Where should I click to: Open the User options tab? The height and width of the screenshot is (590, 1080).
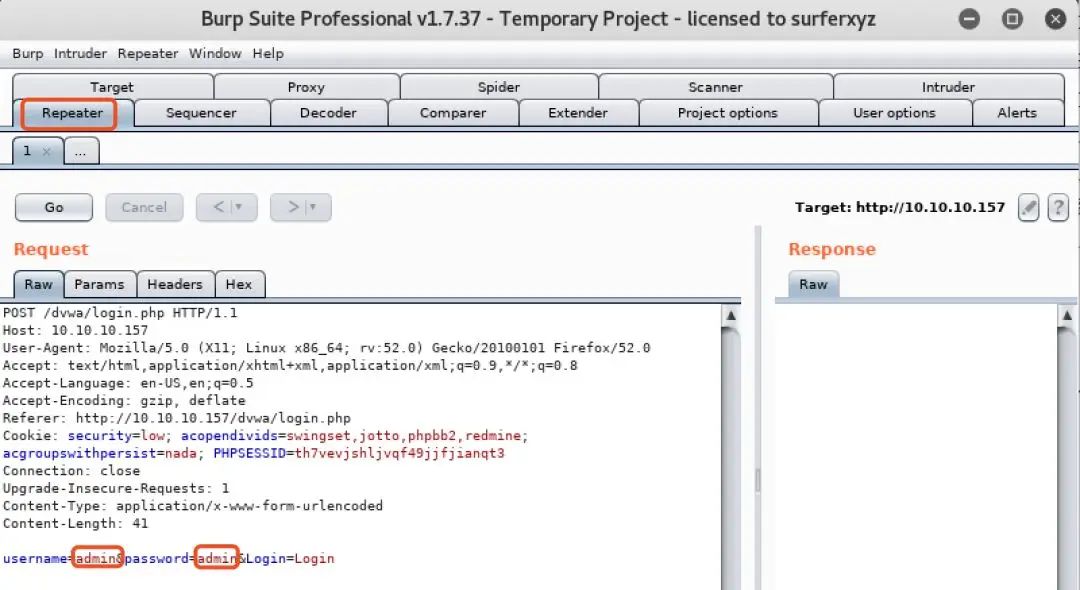coord(894,113)
